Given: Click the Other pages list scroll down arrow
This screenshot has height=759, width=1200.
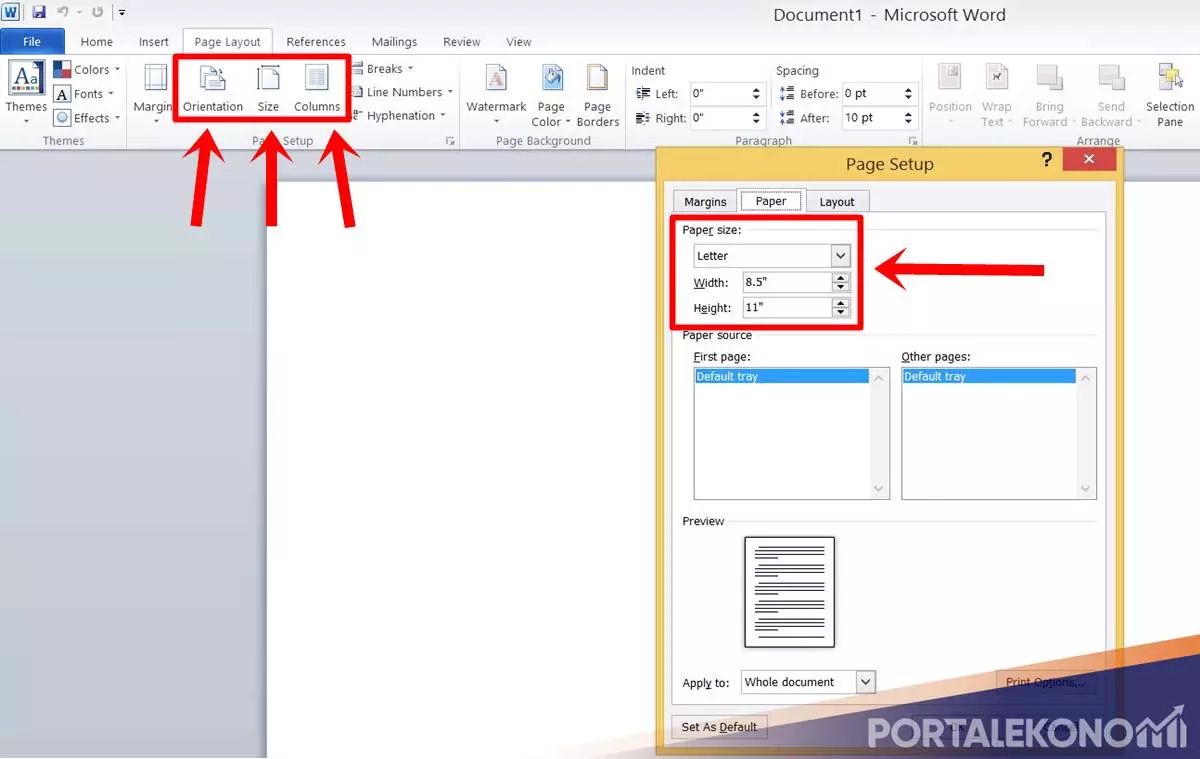Looking at the screenshot, I should 1086,489.
